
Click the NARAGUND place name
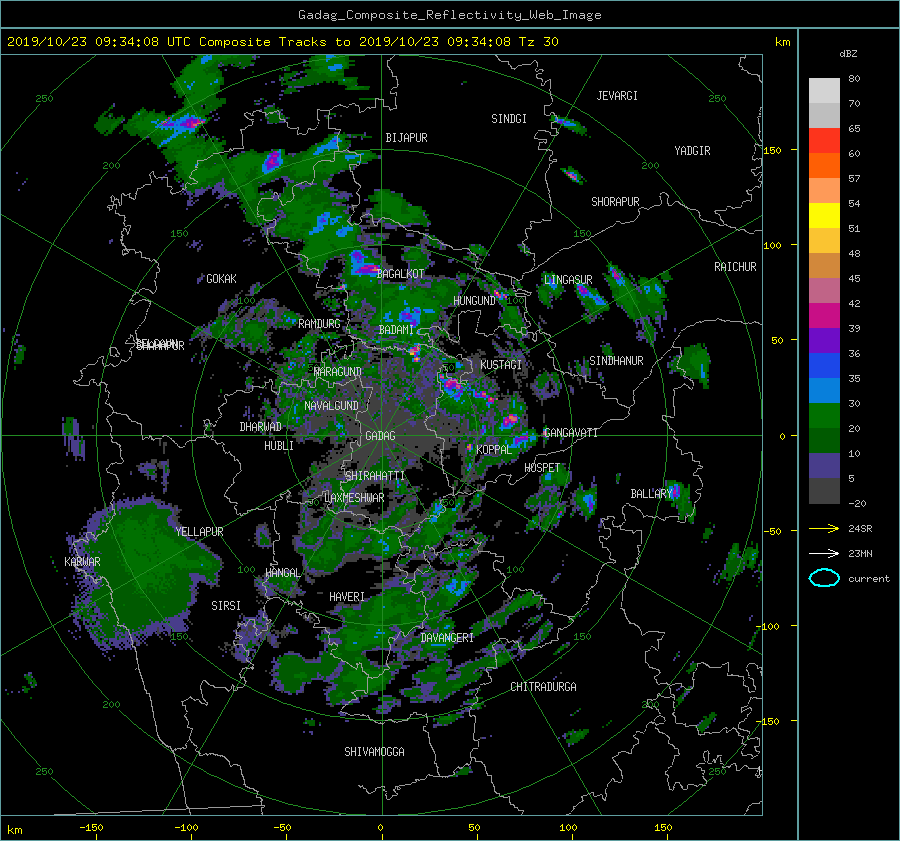coord(337,372)
